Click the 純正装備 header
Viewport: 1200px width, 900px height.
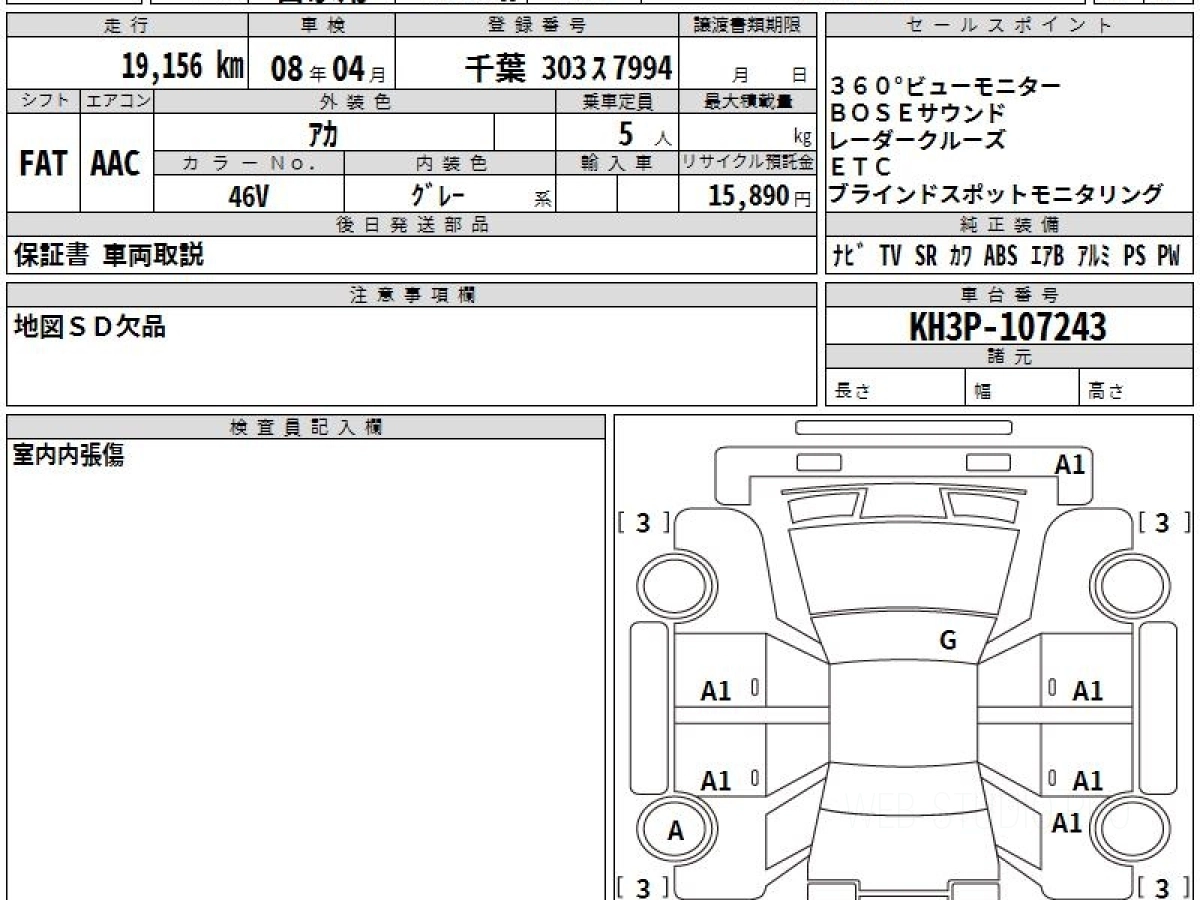pos(1009,225)
